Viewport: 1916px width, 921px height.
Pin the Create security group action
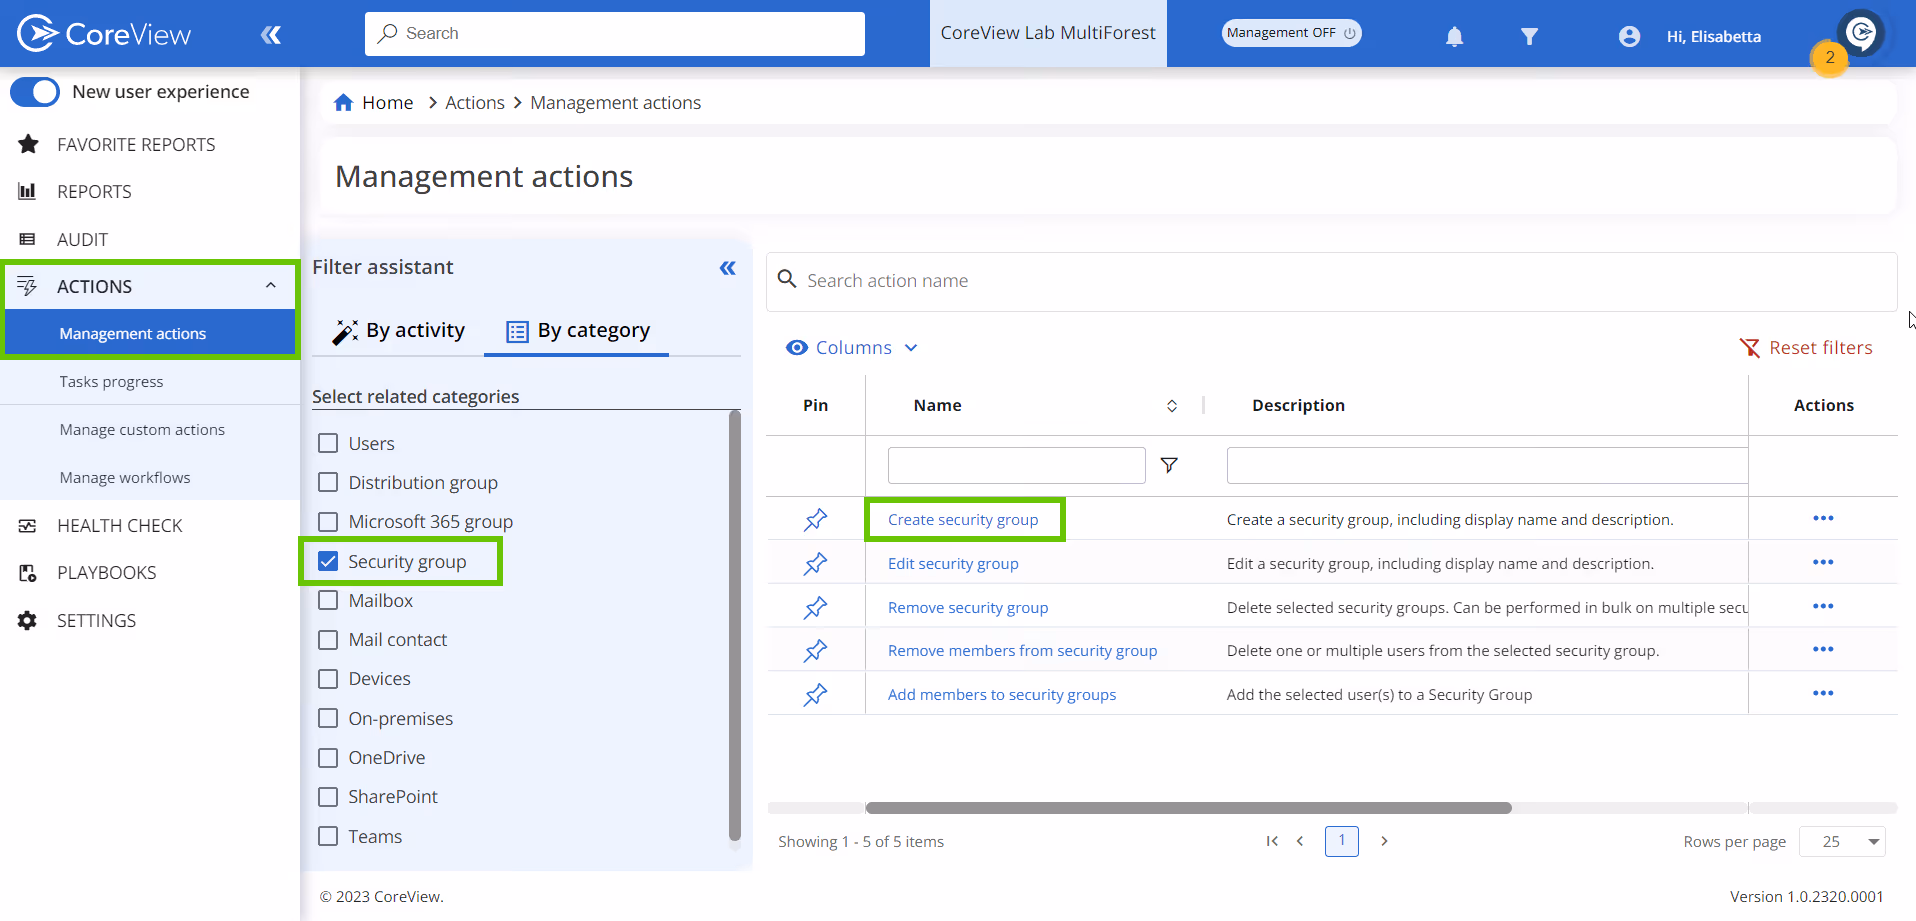pyautogui.click(x=816, y=519)
